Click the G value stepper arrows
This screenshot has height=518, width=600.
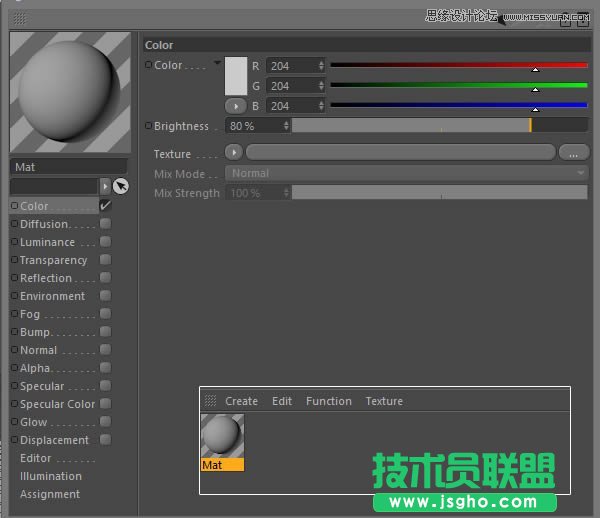pos(321,86)
